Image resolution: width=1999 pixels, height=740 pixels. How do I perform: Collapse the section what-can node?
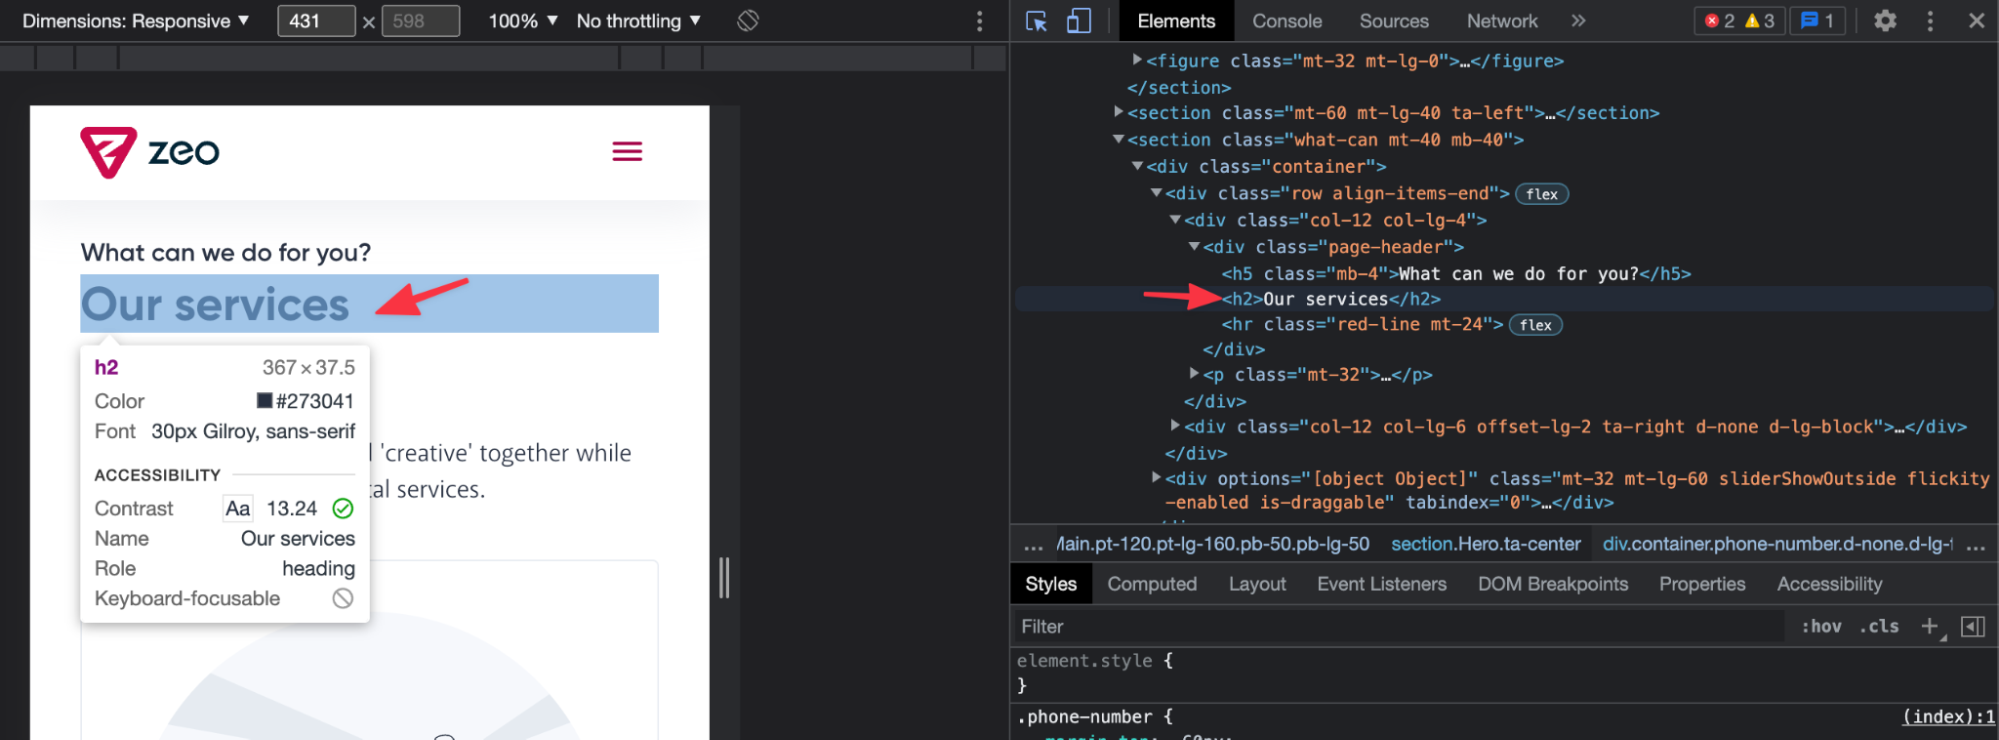(1119, 140)
